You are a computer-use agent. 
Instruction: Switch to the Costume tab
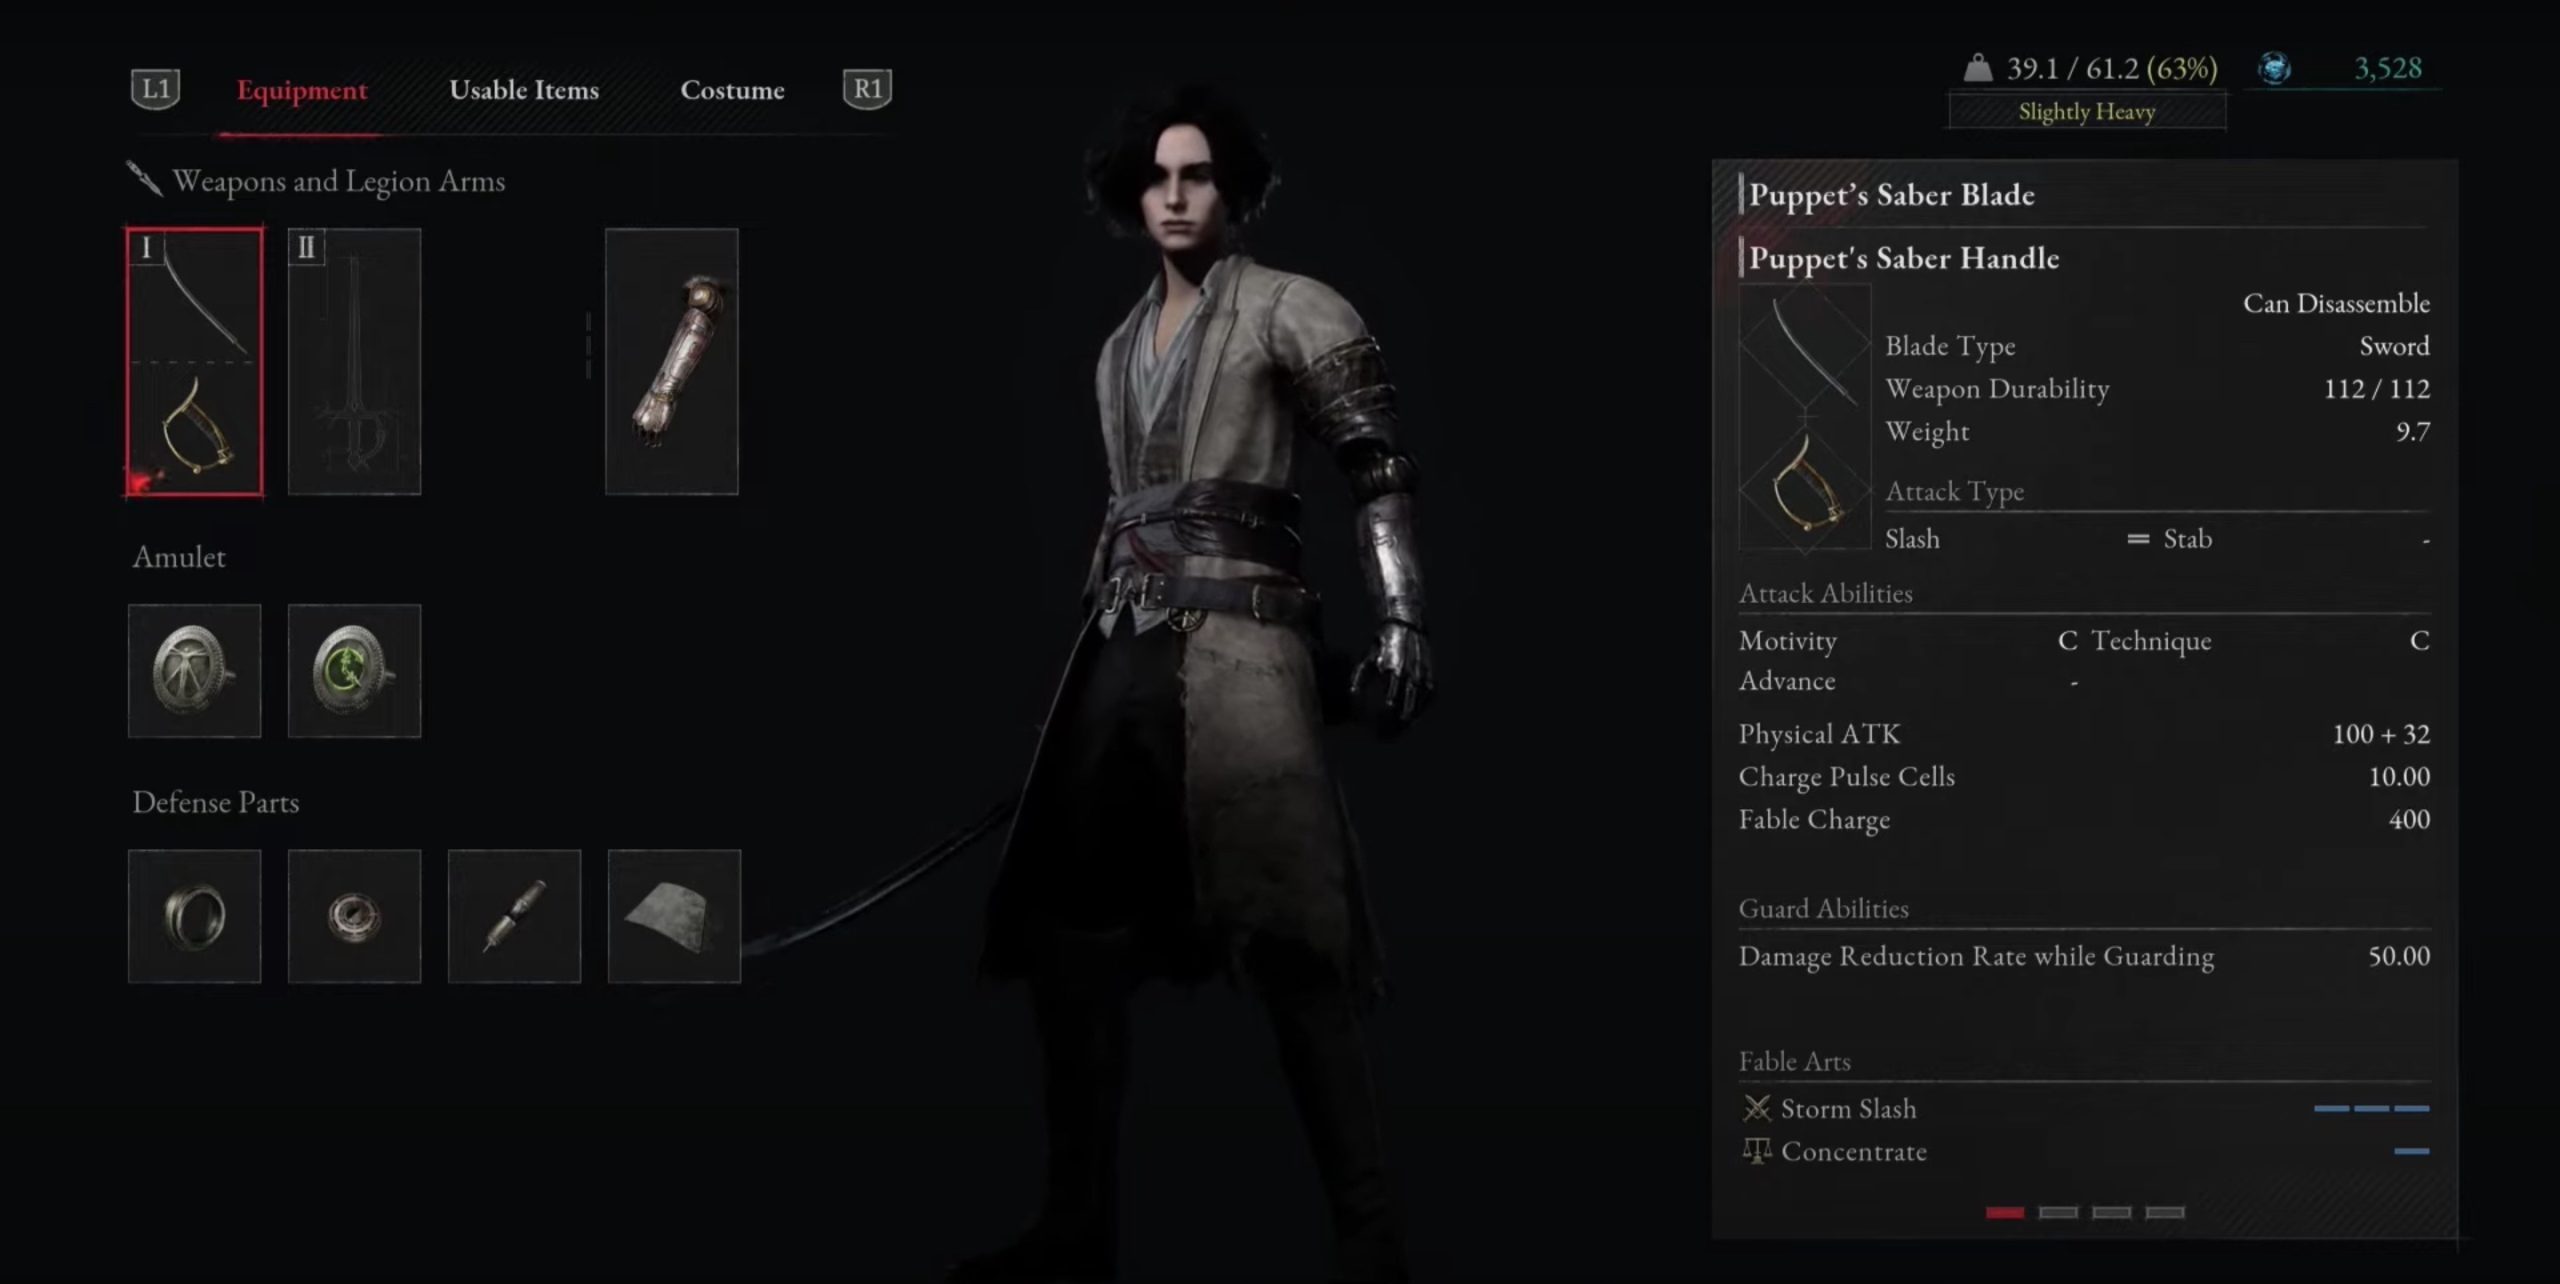732,88
